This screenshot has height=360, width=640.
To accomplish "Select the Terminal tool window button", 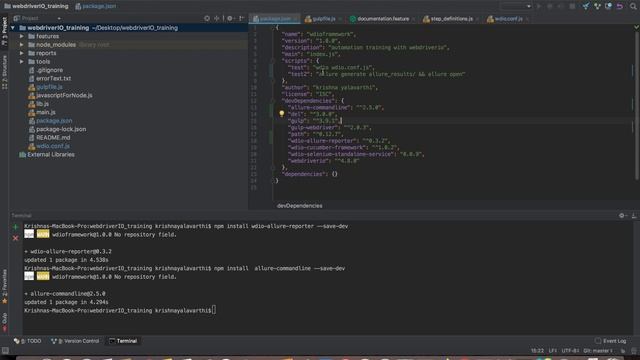I will [123, 341].
